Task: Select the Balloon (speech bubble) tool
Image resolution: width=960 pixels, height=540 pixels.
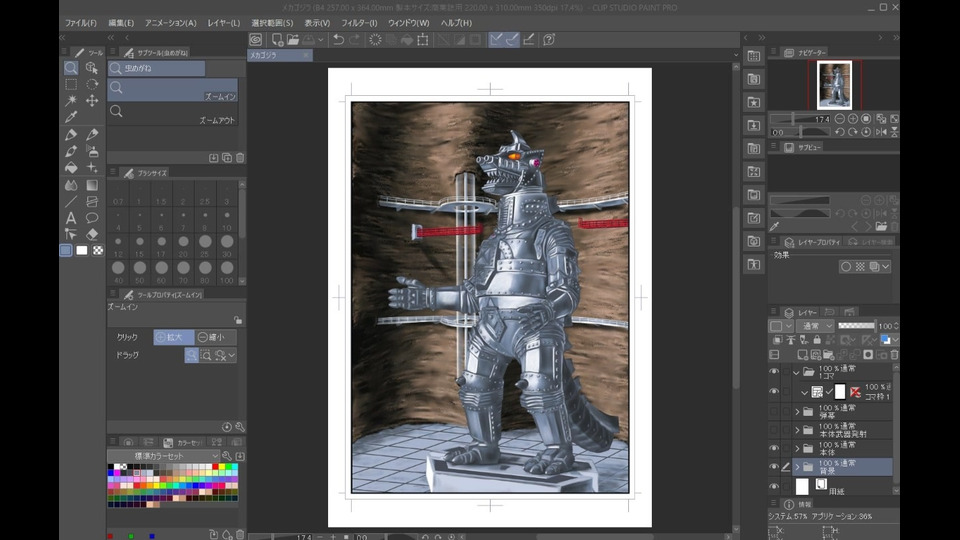Action: [92, 218]
